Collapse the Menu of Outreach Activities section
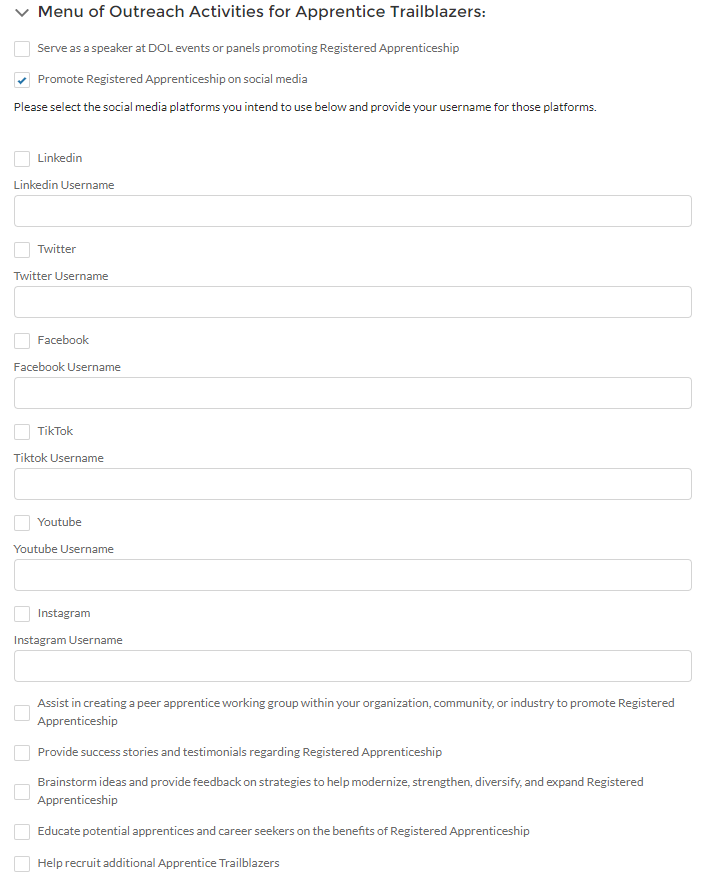The image size is (712, 880). (22, 12)
